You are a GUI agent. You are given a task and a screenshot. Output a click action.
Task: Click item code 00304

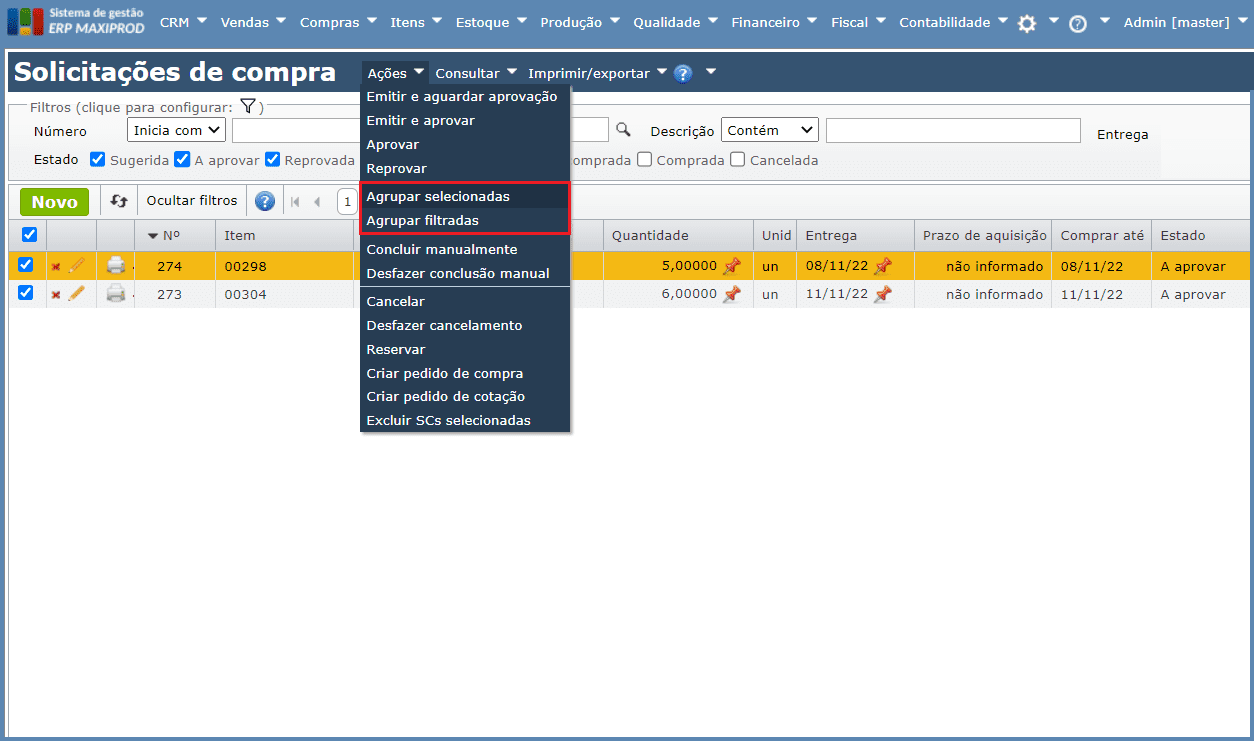pyautogui.click(x=245, y=294)
